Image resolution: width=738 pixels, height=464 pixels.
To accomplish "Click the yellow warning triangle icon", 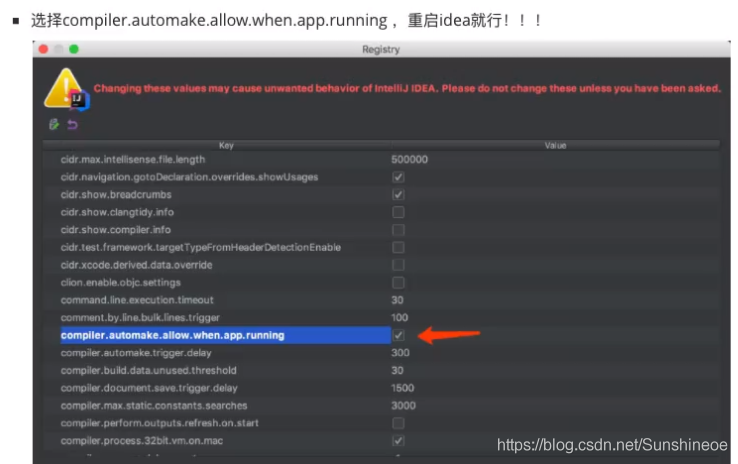I will point(62,88).
